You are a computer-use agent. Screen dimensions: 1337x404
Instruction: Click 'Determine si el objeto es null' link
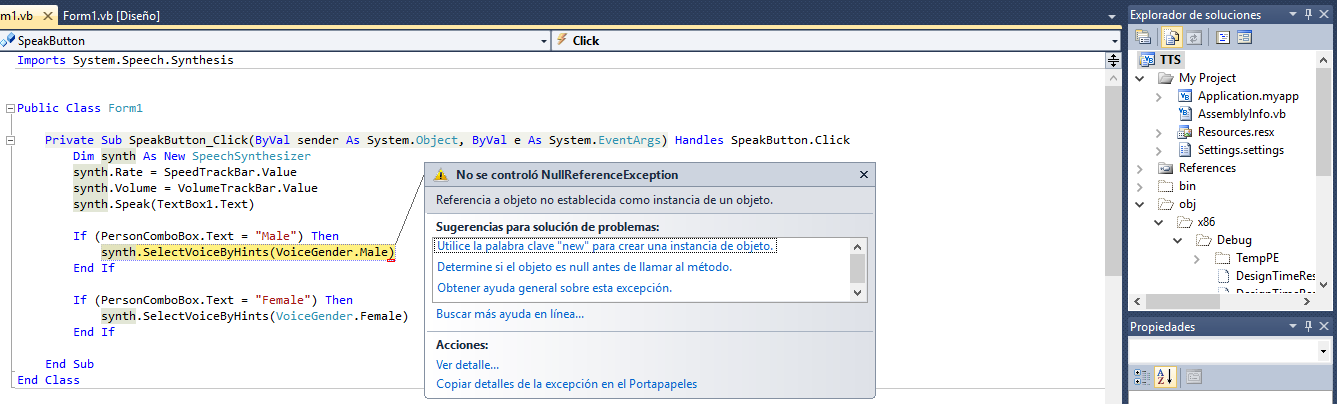(585, 267)
